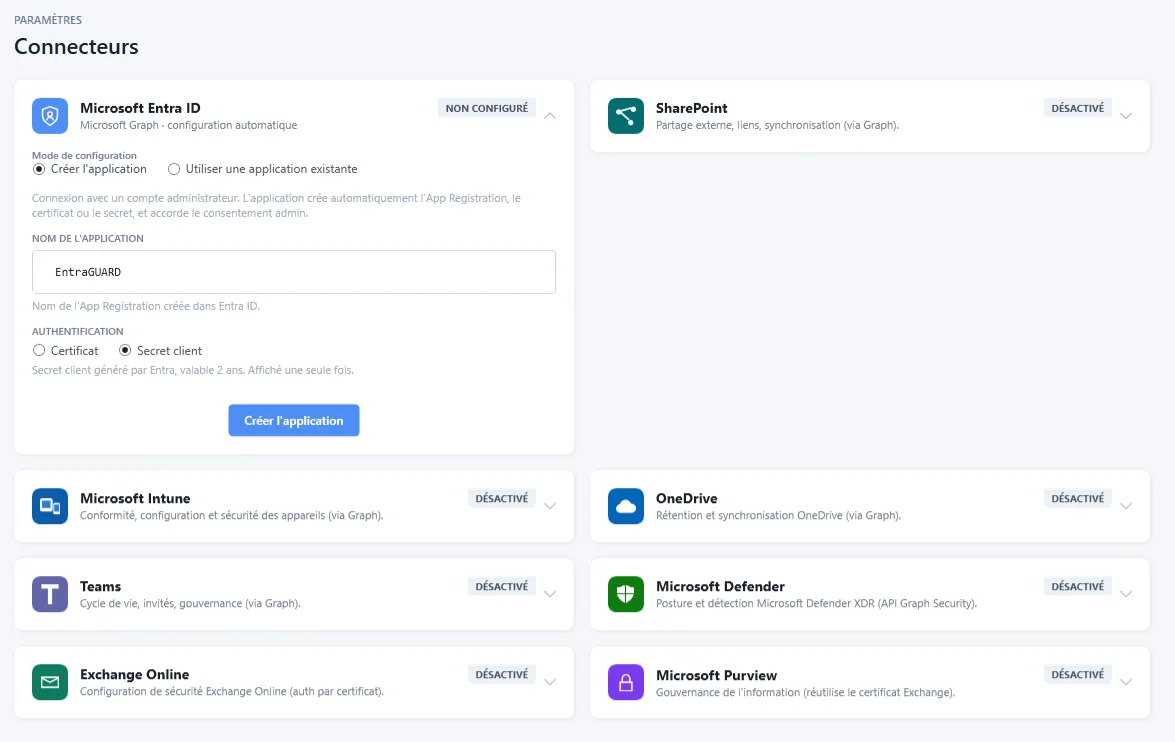Expand the Microsoft Purview connector chevron
1175x742 pixels.
pos(1126,682)
